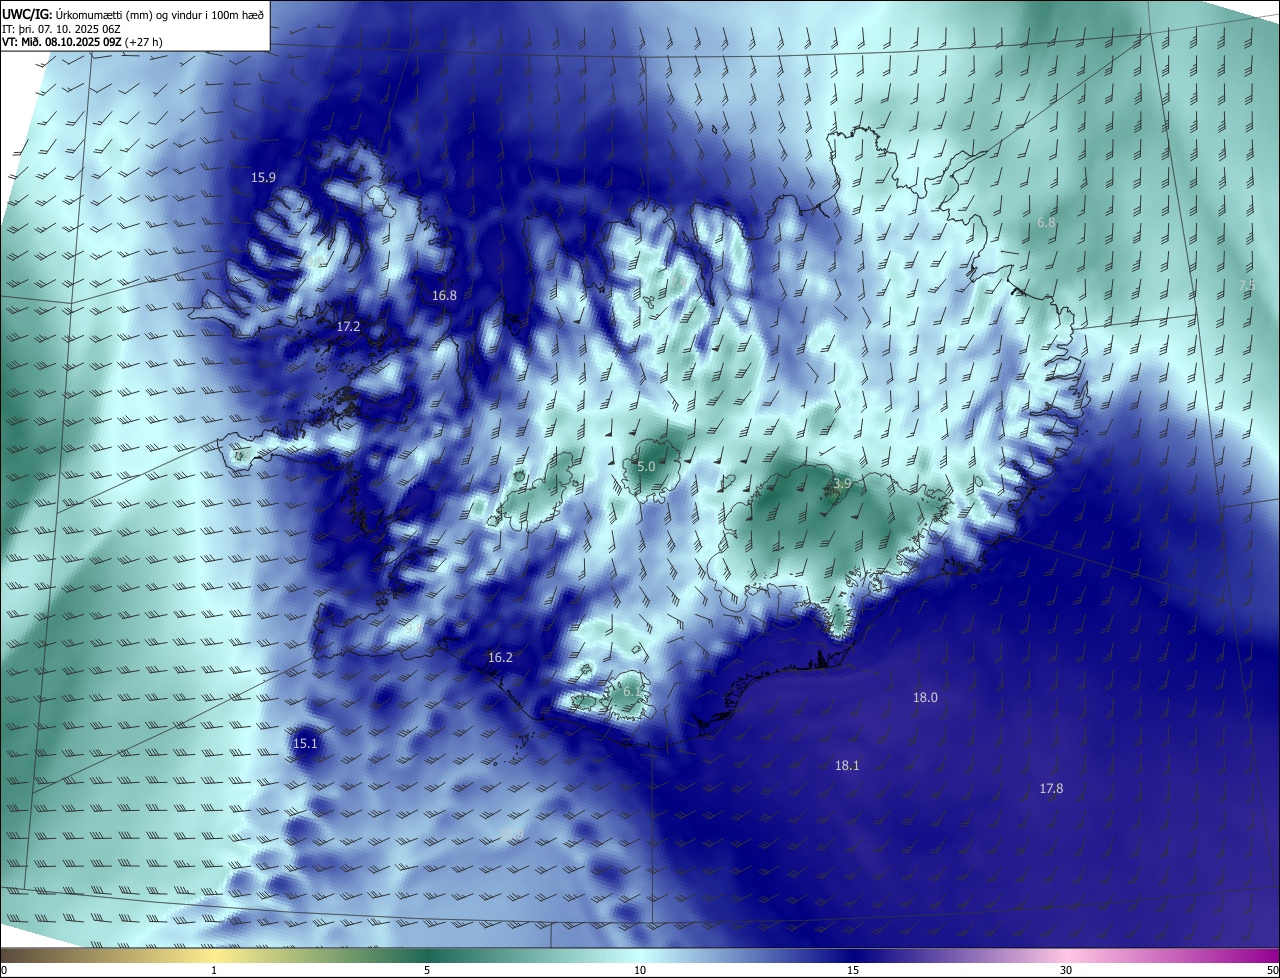Click the 6.8 value label on the map
The width and height of the screenshot is (1280, 978).
point(1046,222)
